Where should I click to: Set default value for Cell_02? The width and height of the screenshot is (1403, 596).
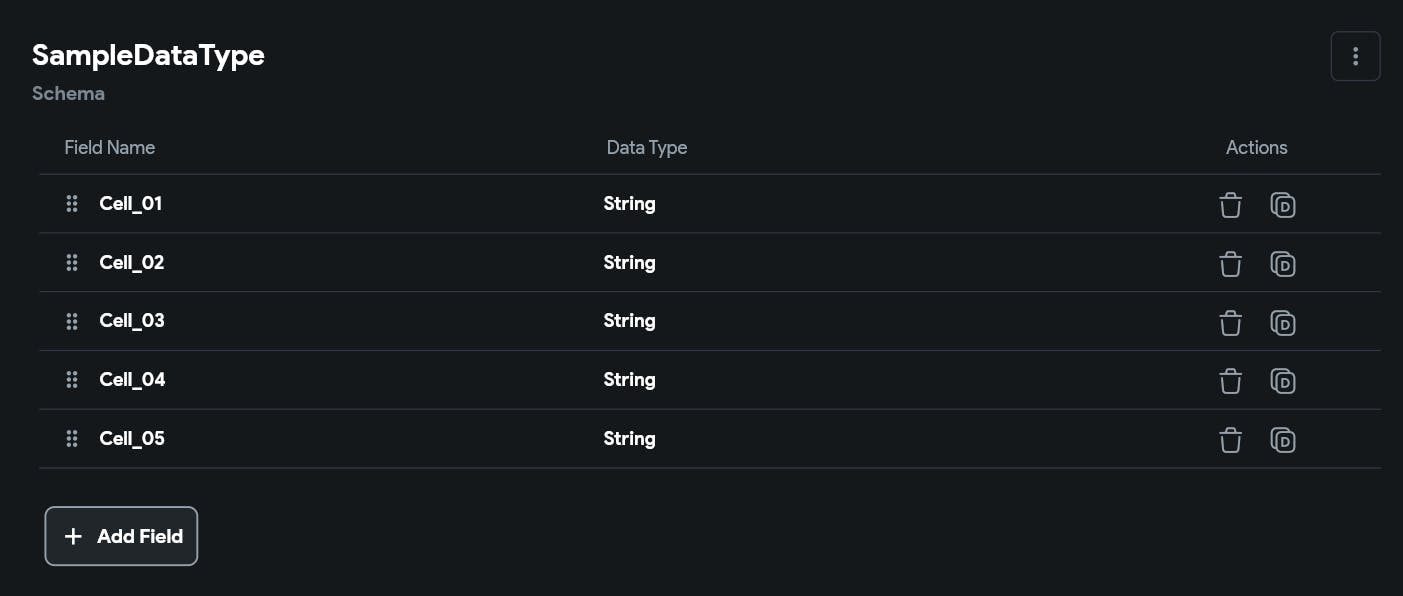click(1283, 264)
